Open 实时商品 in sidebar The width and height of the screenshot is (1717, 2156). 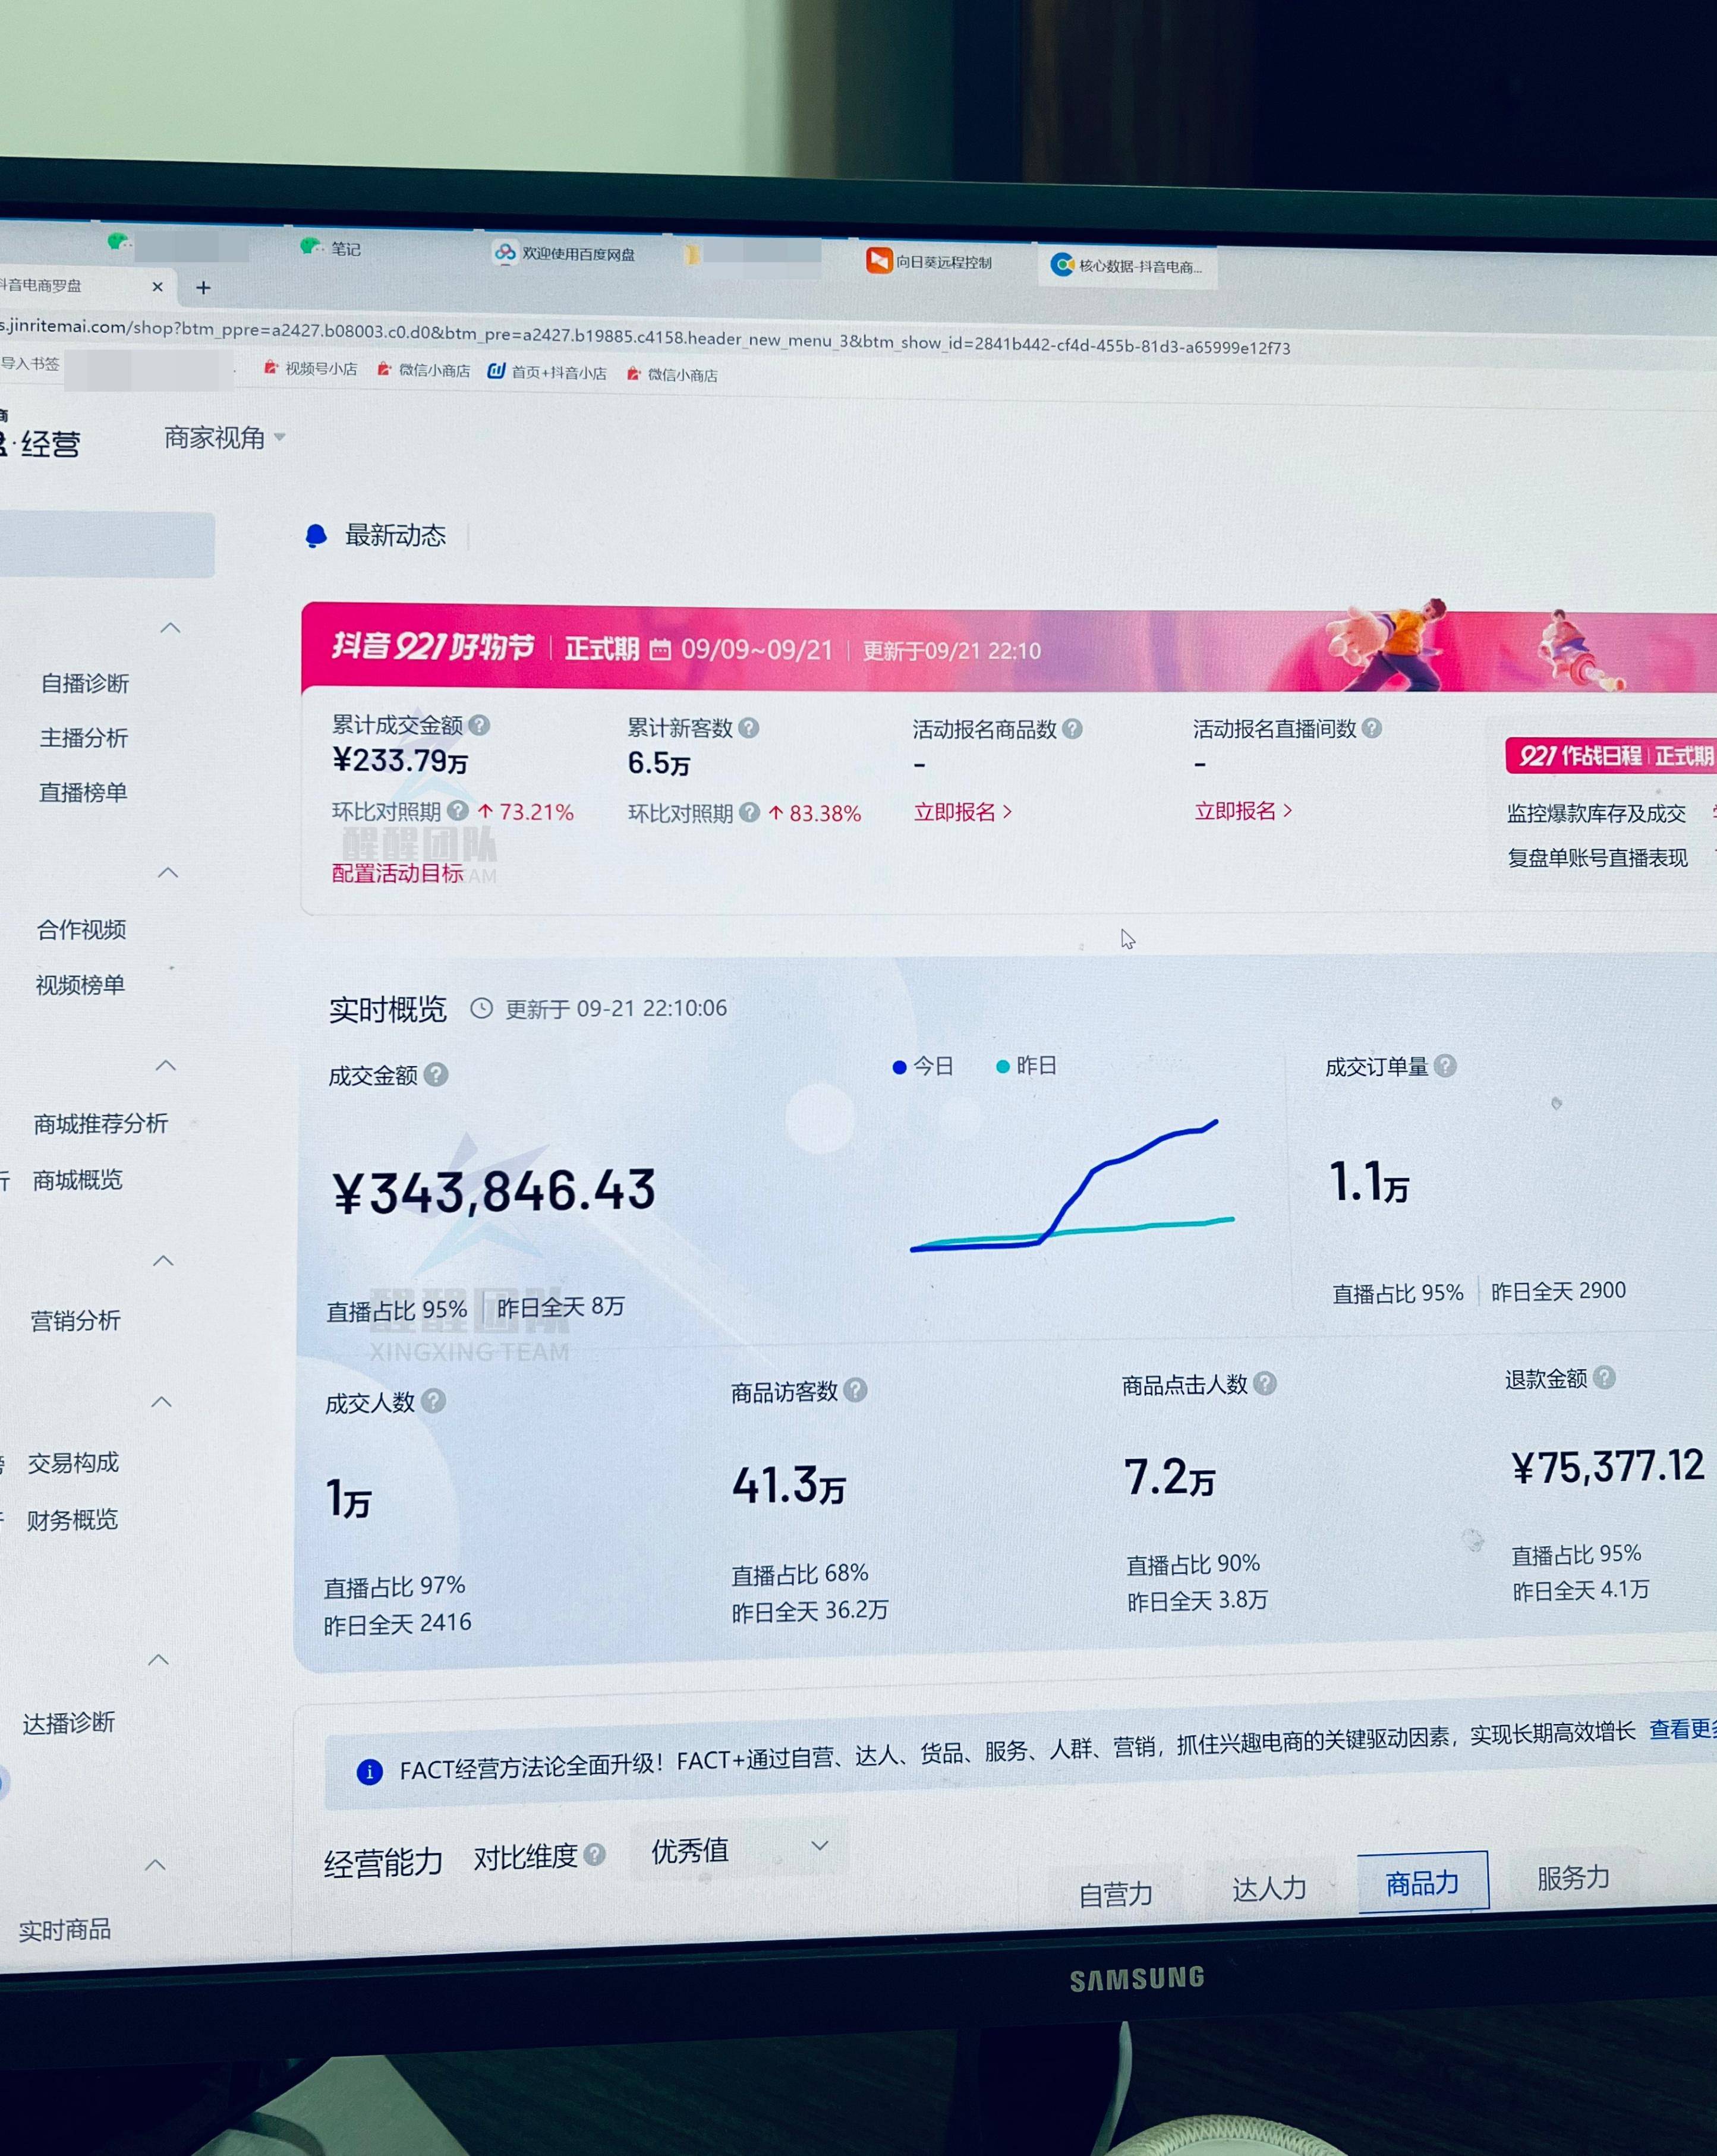tap(65, 1930)
